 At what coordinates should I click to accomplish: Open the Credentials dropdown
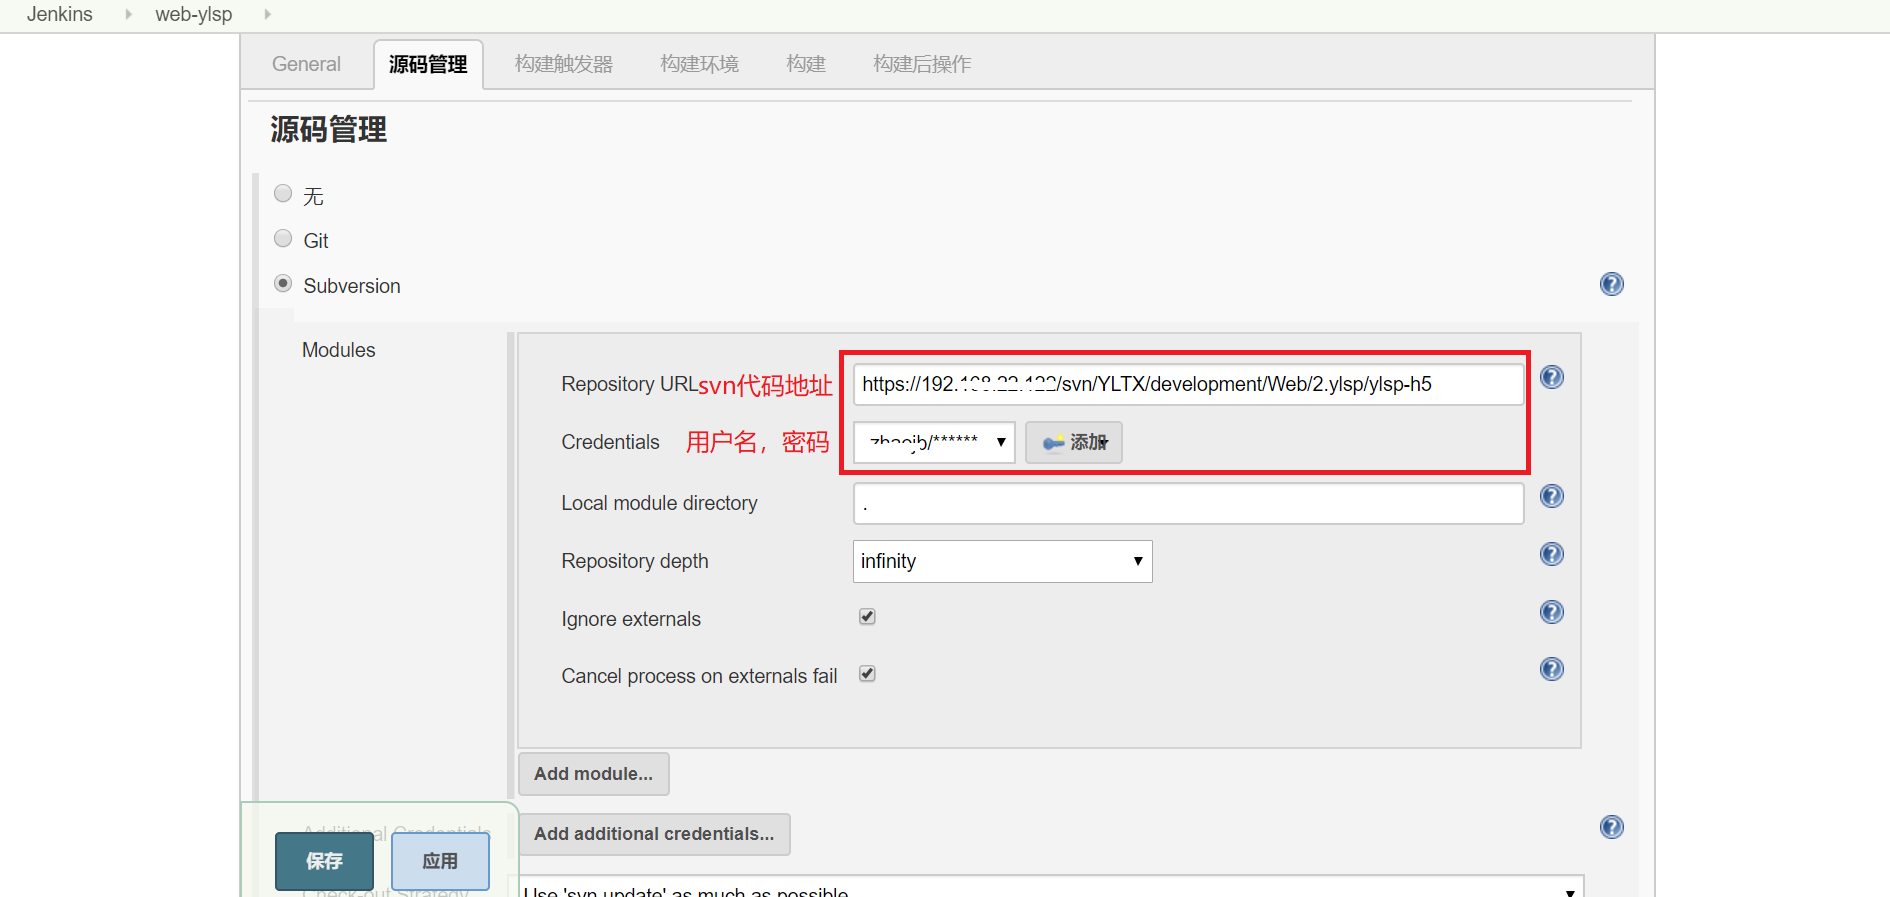click(934, 442)
